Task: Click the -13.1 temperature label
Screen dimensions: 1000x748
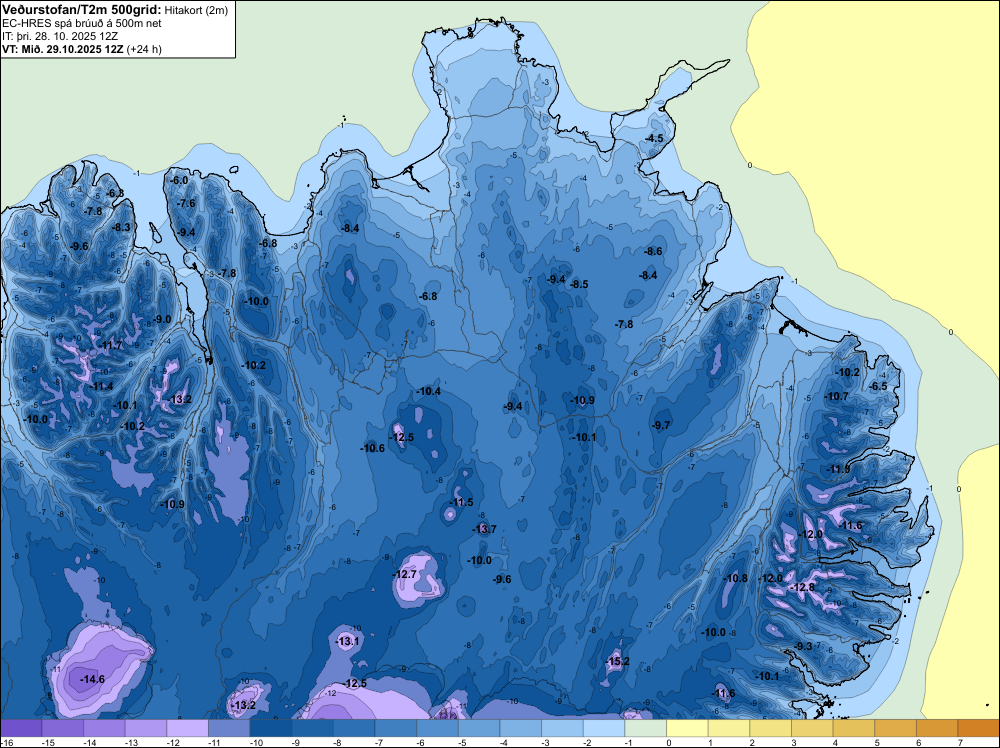Action: coord(348,642)
